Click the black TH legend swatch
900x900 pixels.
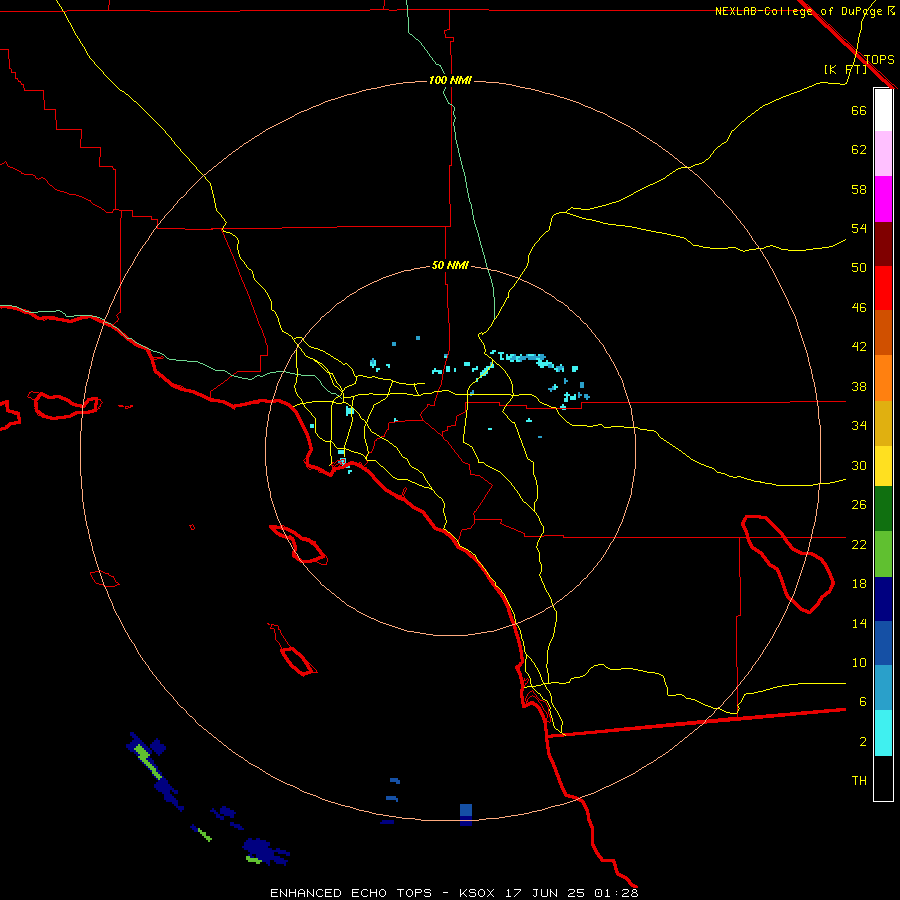883,778
